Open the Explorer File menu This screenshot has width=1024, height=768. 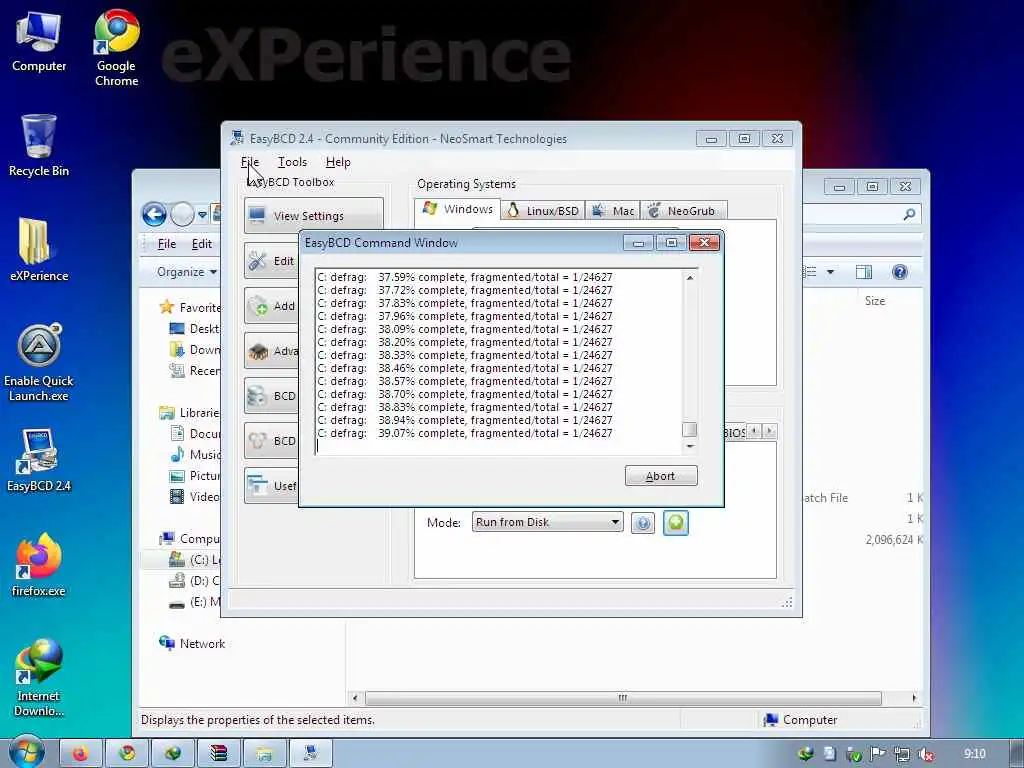click(167, 244)
